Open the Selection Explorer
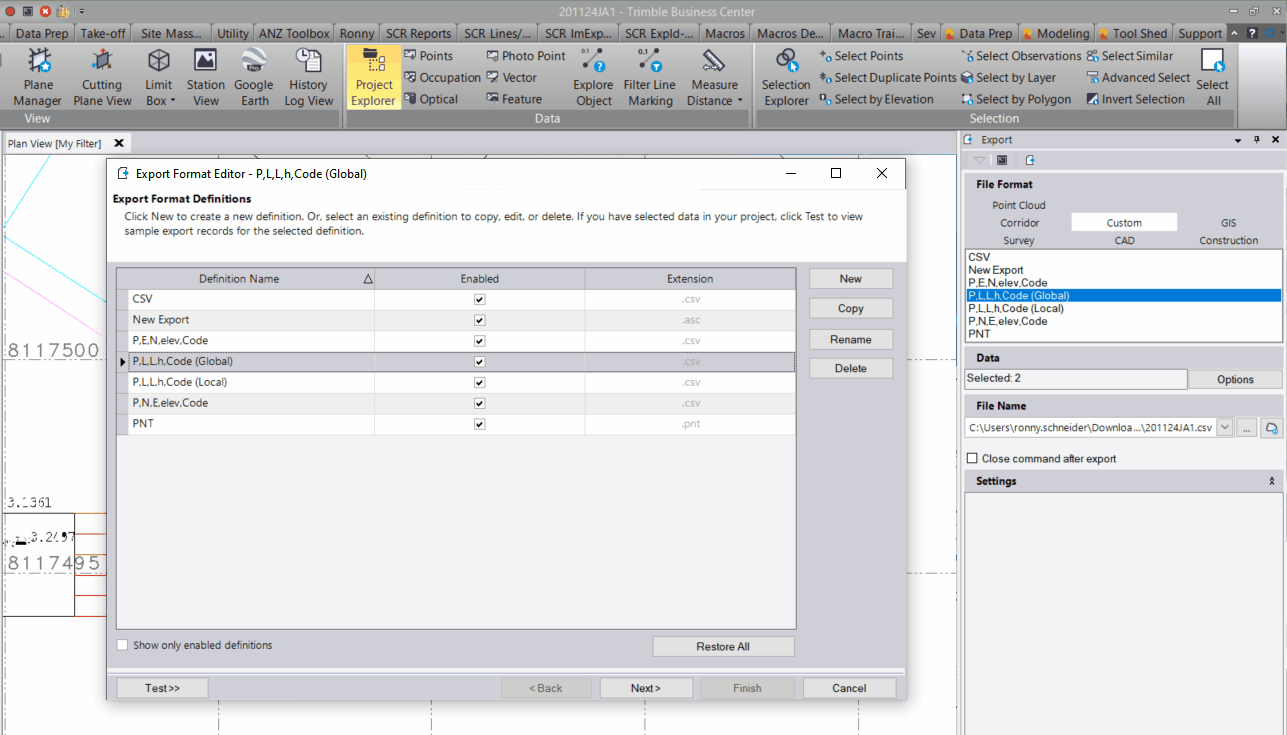Image resolution: width=1287 pixels, height=735 pixels. [x=785, y=77]
